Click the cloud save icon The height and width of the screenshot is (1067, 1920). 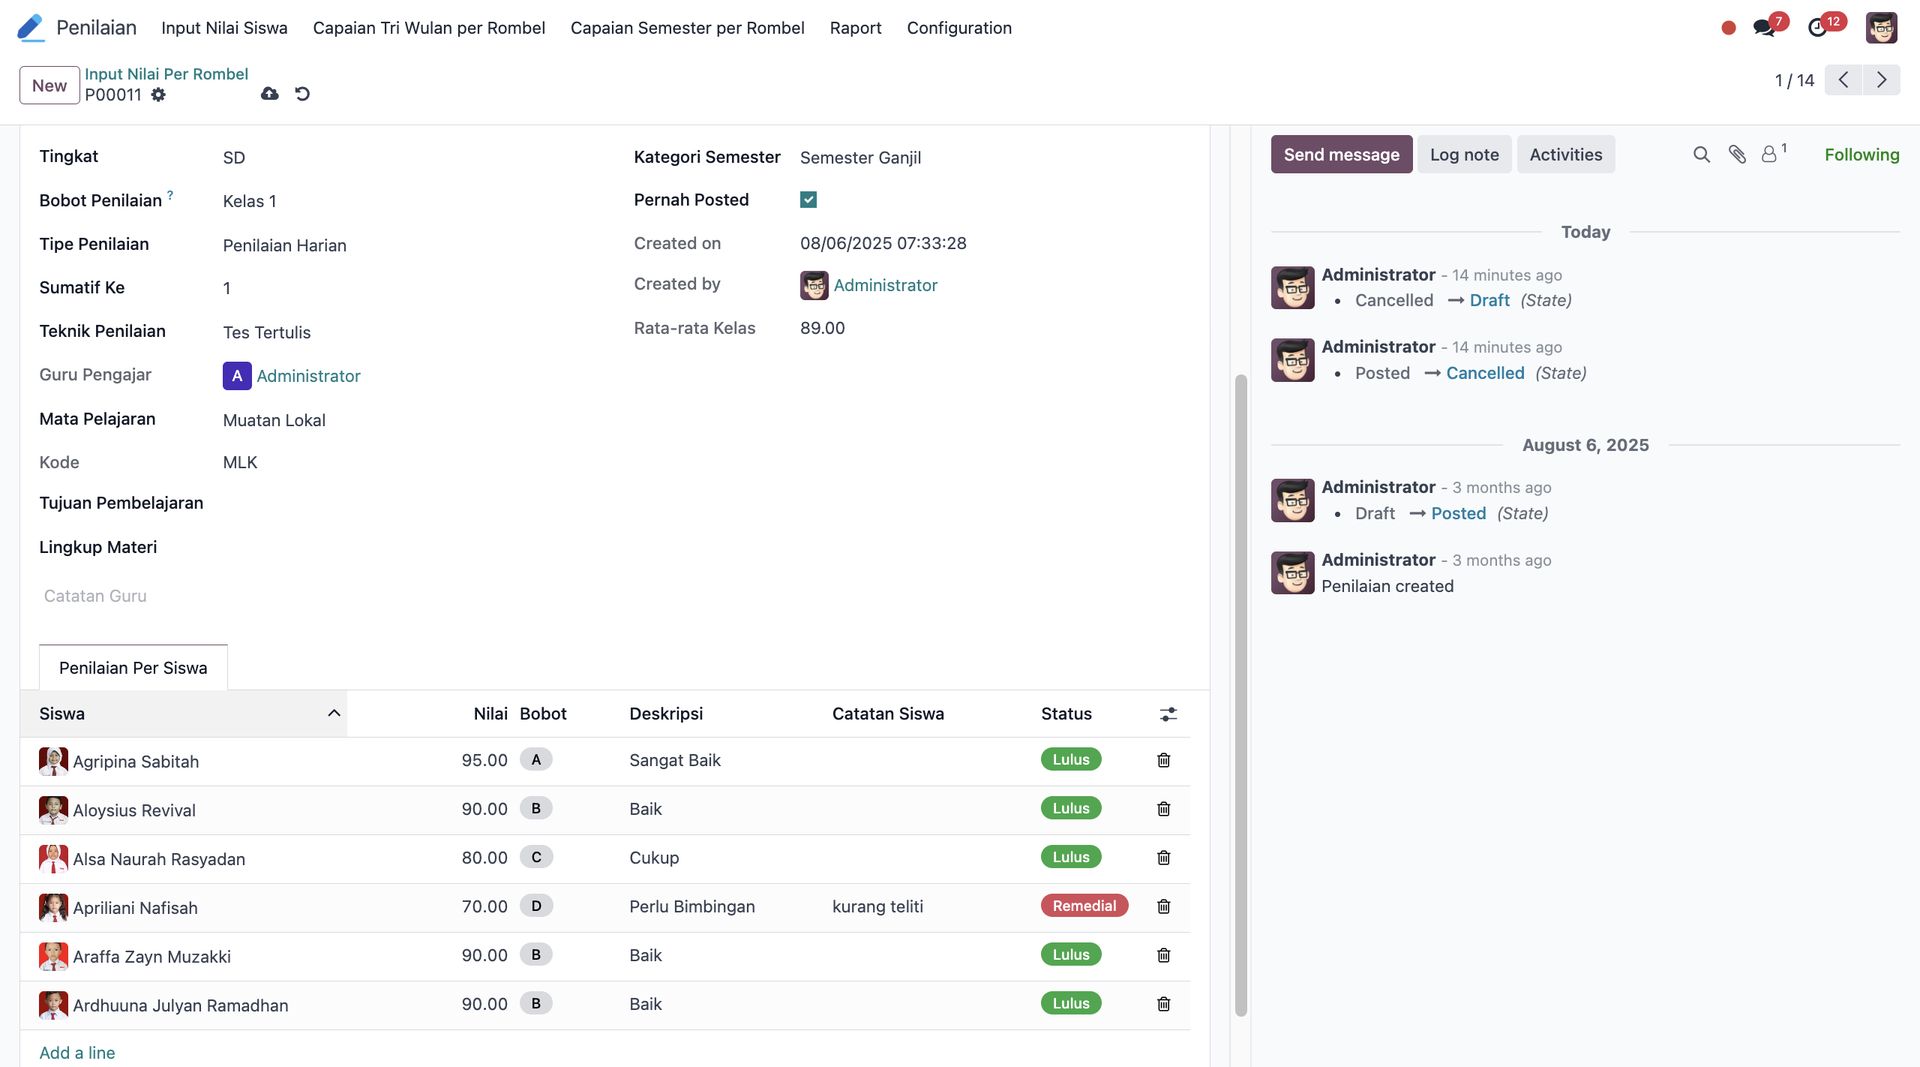tap(270, 94)
